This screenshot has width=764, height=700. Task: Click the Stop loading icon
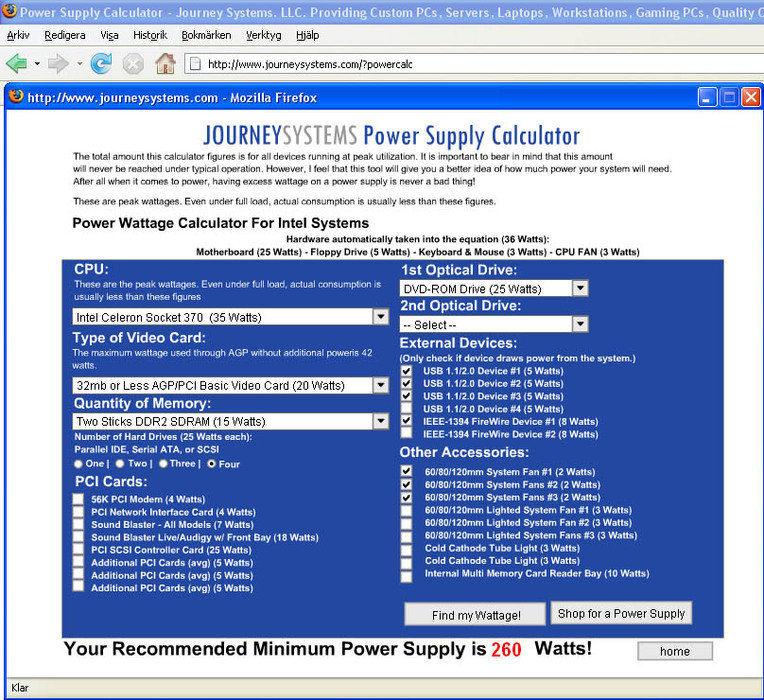pos(133,64)
